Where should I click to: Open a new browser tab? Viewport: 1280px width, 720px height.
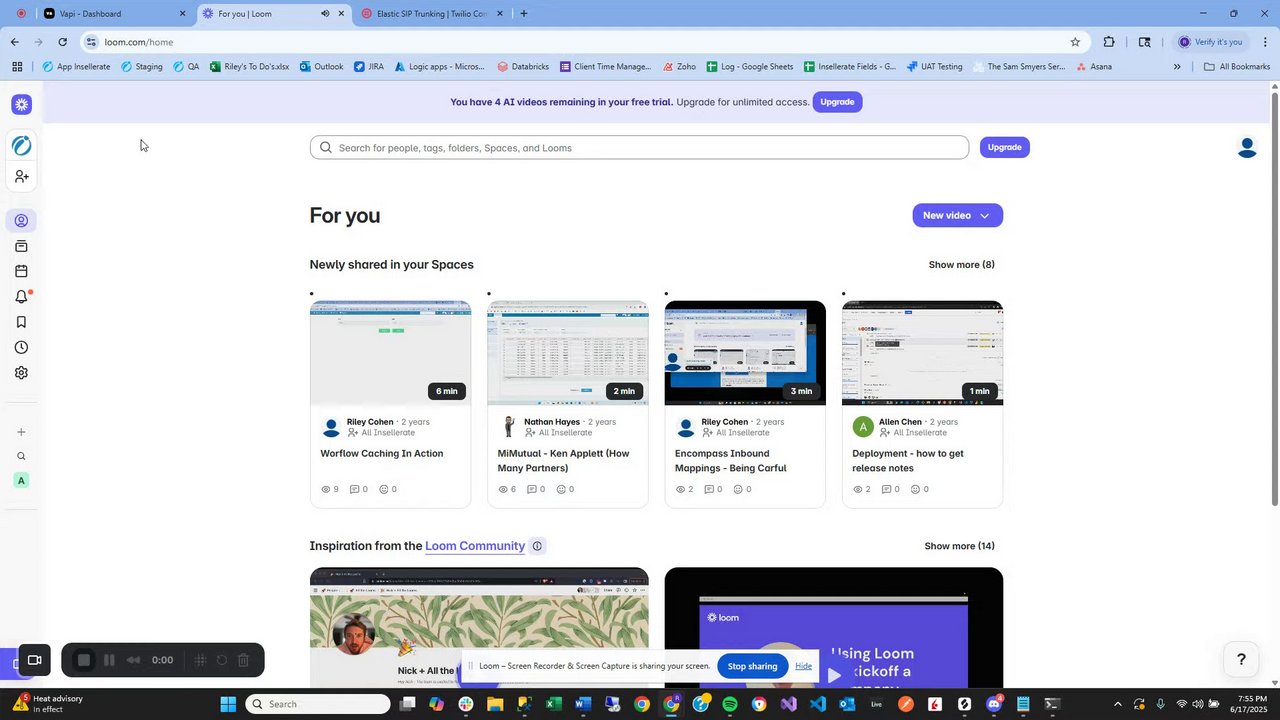pyautogui.click(x=523, y=14)
